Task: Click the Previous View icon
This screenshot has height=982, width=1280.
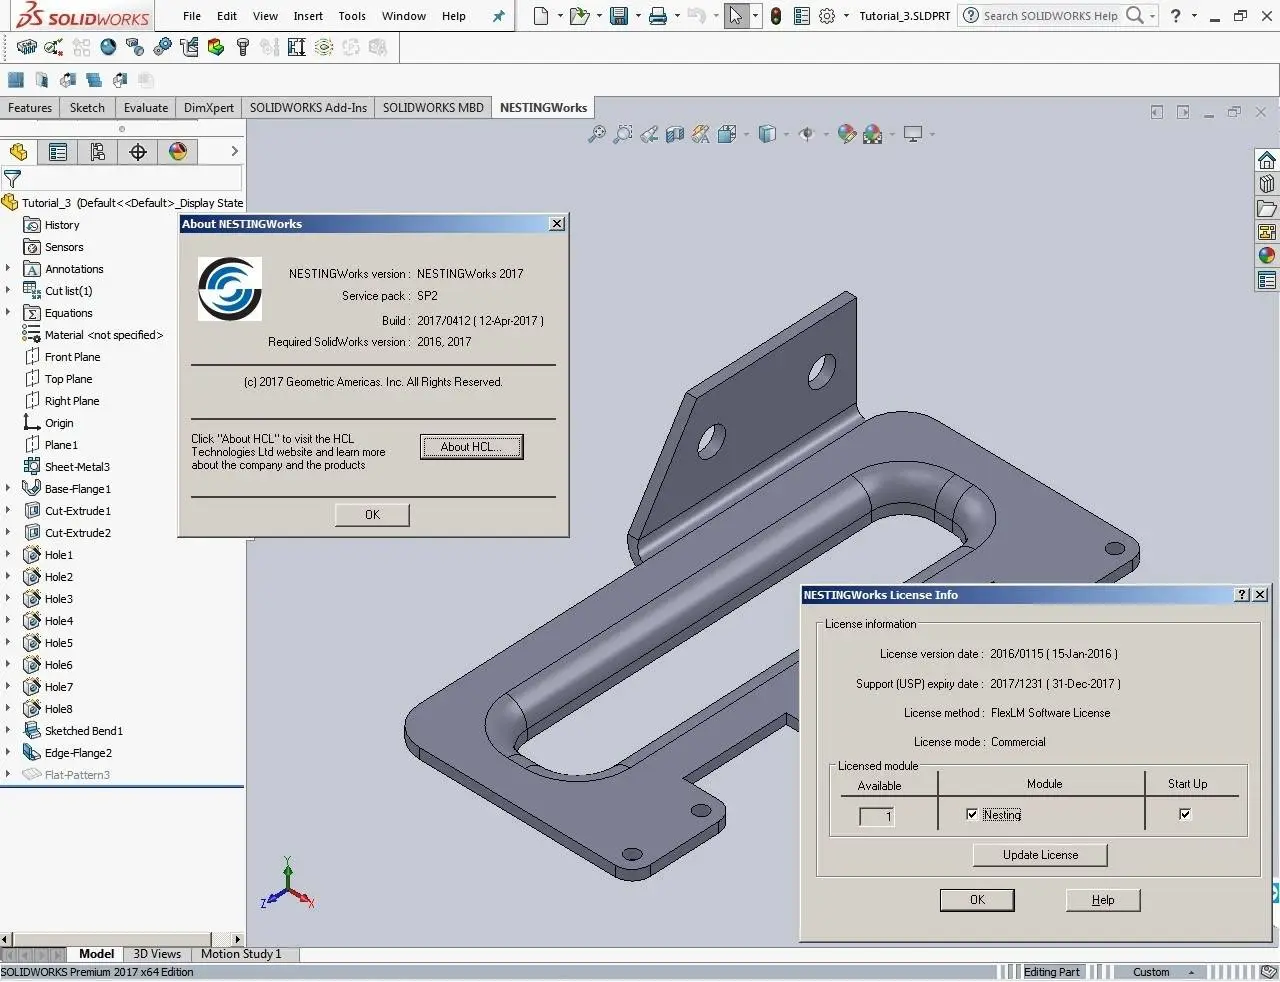Action: click(x=649, y=134)
